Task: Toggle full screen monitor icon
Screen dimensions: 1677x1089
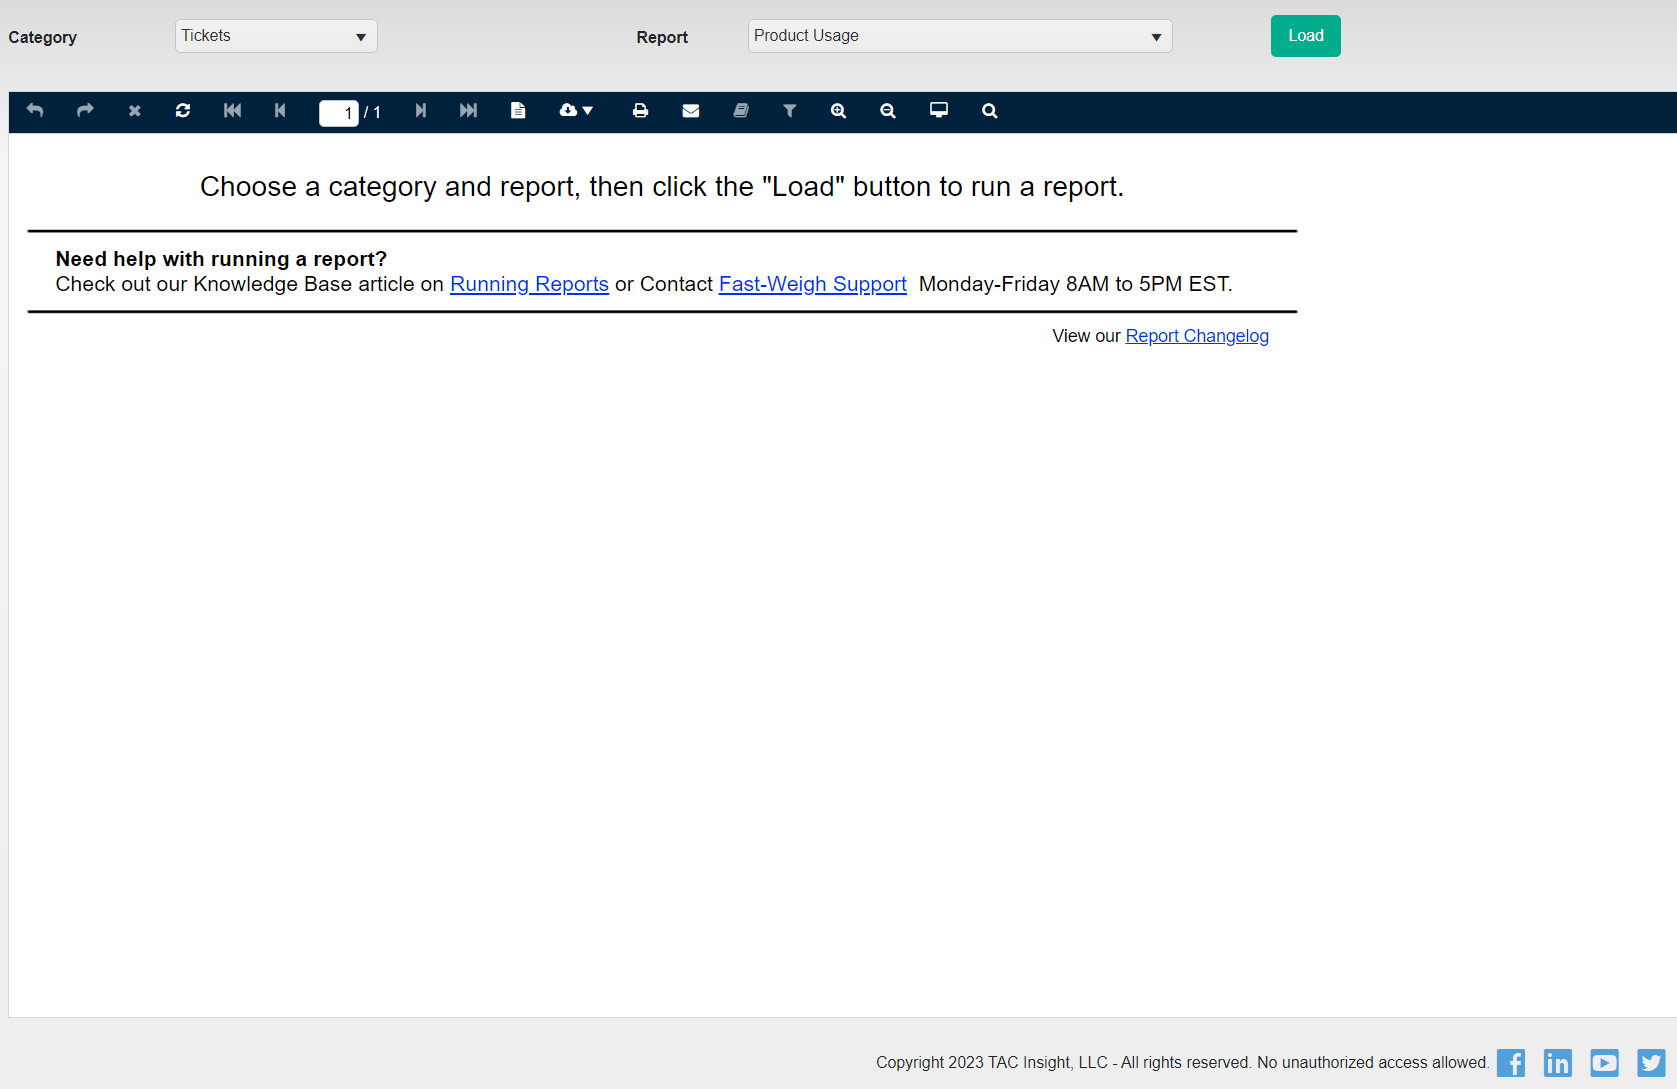Action: (x=938, y=111)
